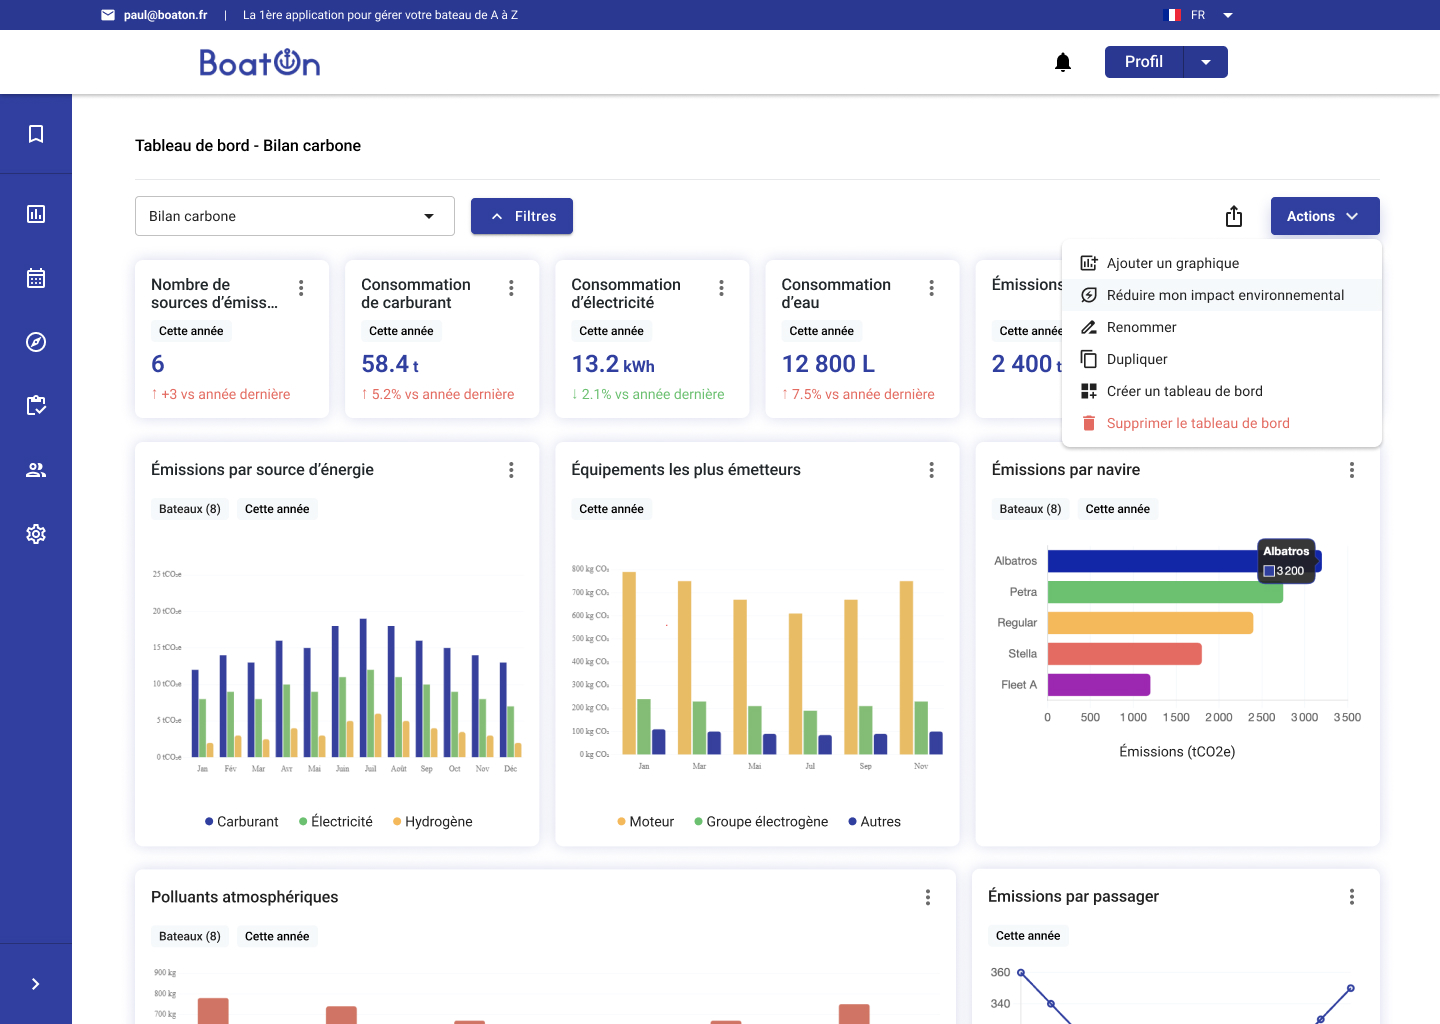This screenshot has width=1440, height=1024.
Task: Click the notification bell icon
Action: [x=1062, y=61]
